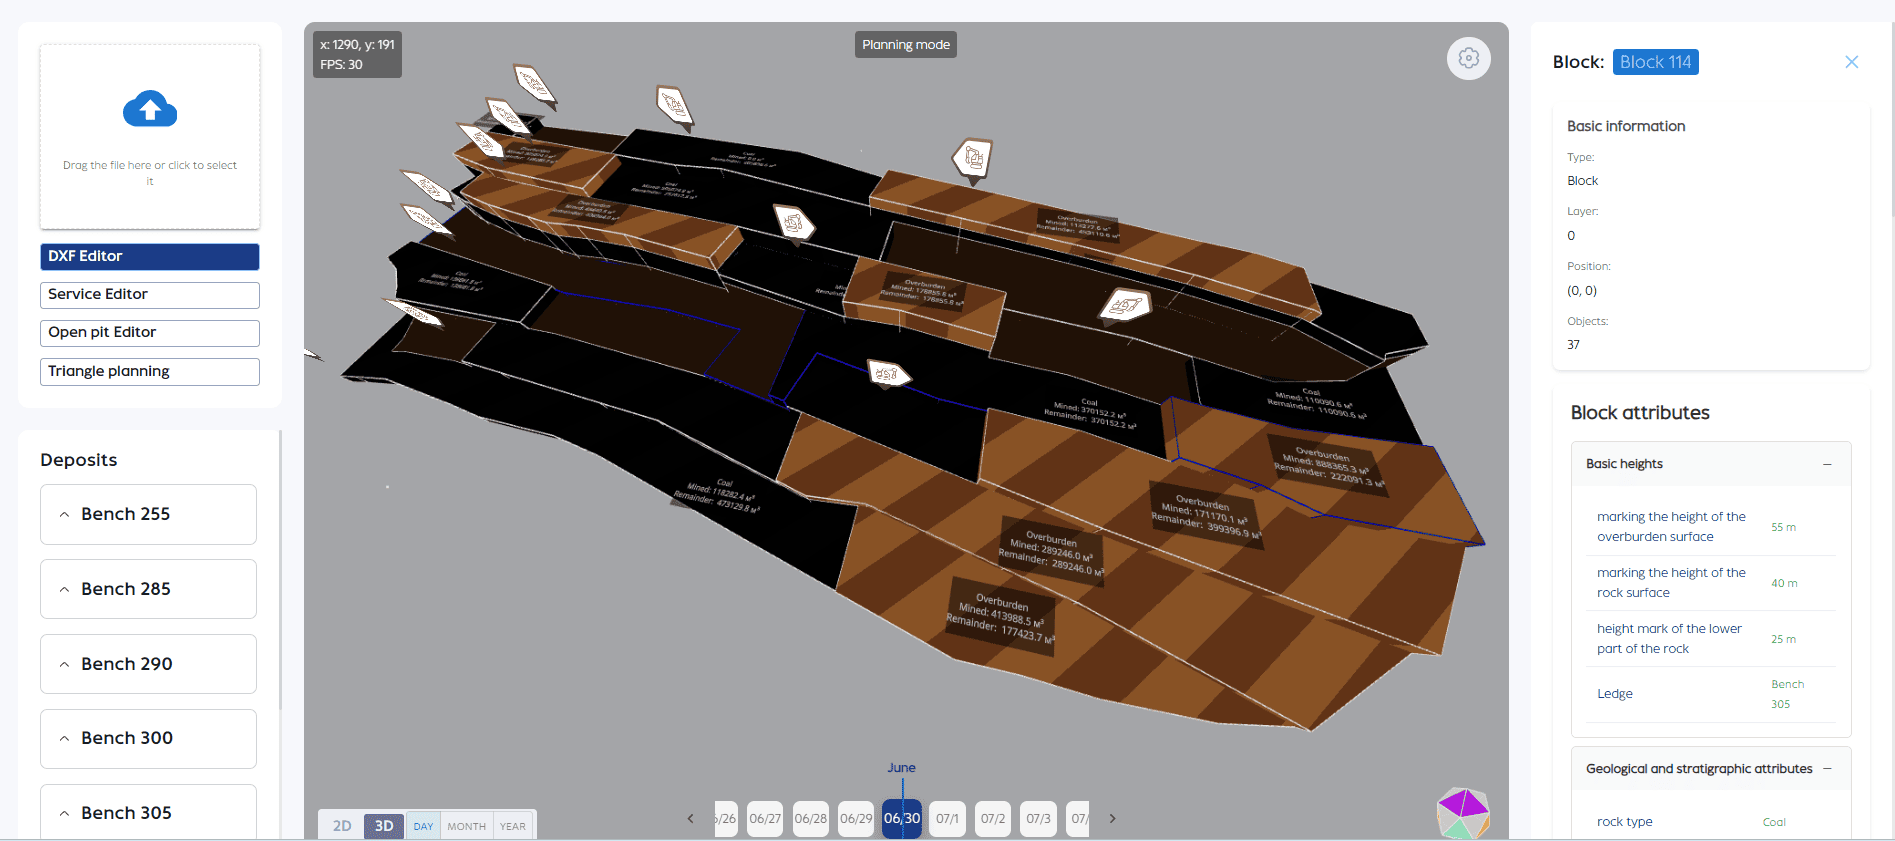Image resolution: width=1895 pixels, height=841 pixels.
Task: Set the timeline scale to MONTH
Action: (x=466, y=826)
